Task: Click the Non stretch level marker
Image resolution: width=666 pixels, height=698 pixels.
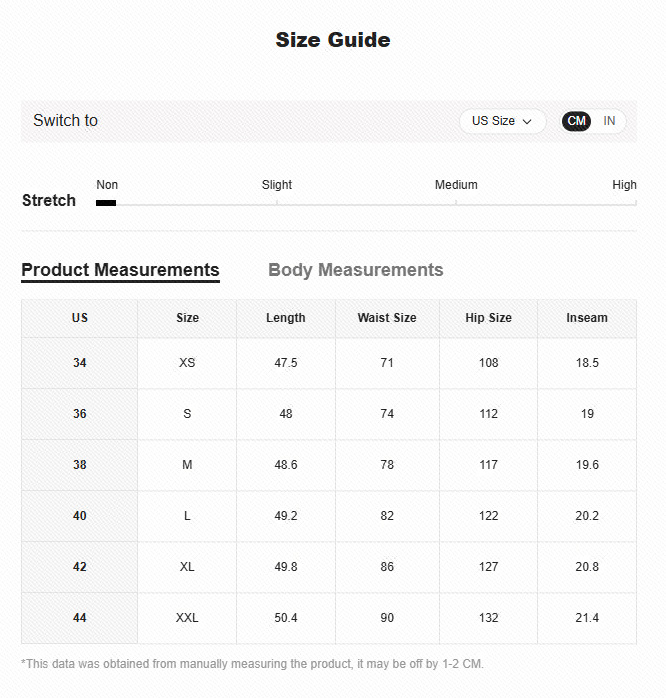Action: click(x=106, y=202)
